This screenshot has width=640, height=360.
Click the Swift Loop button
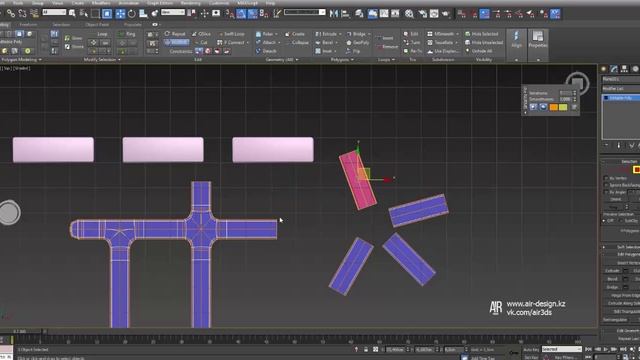click(232, 34)
